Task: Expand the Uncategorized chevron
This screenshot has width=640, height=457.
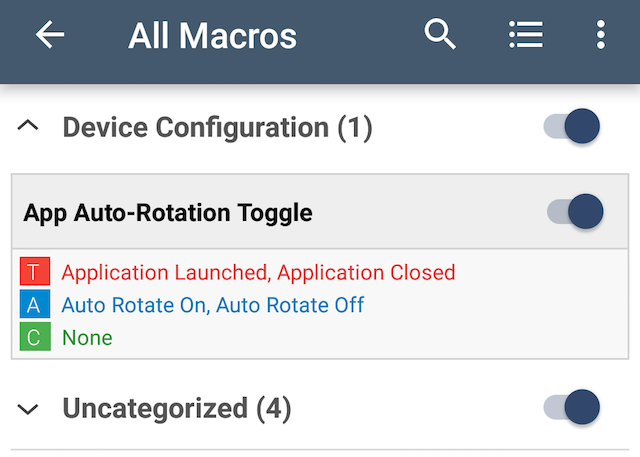Action: point(29,409)
